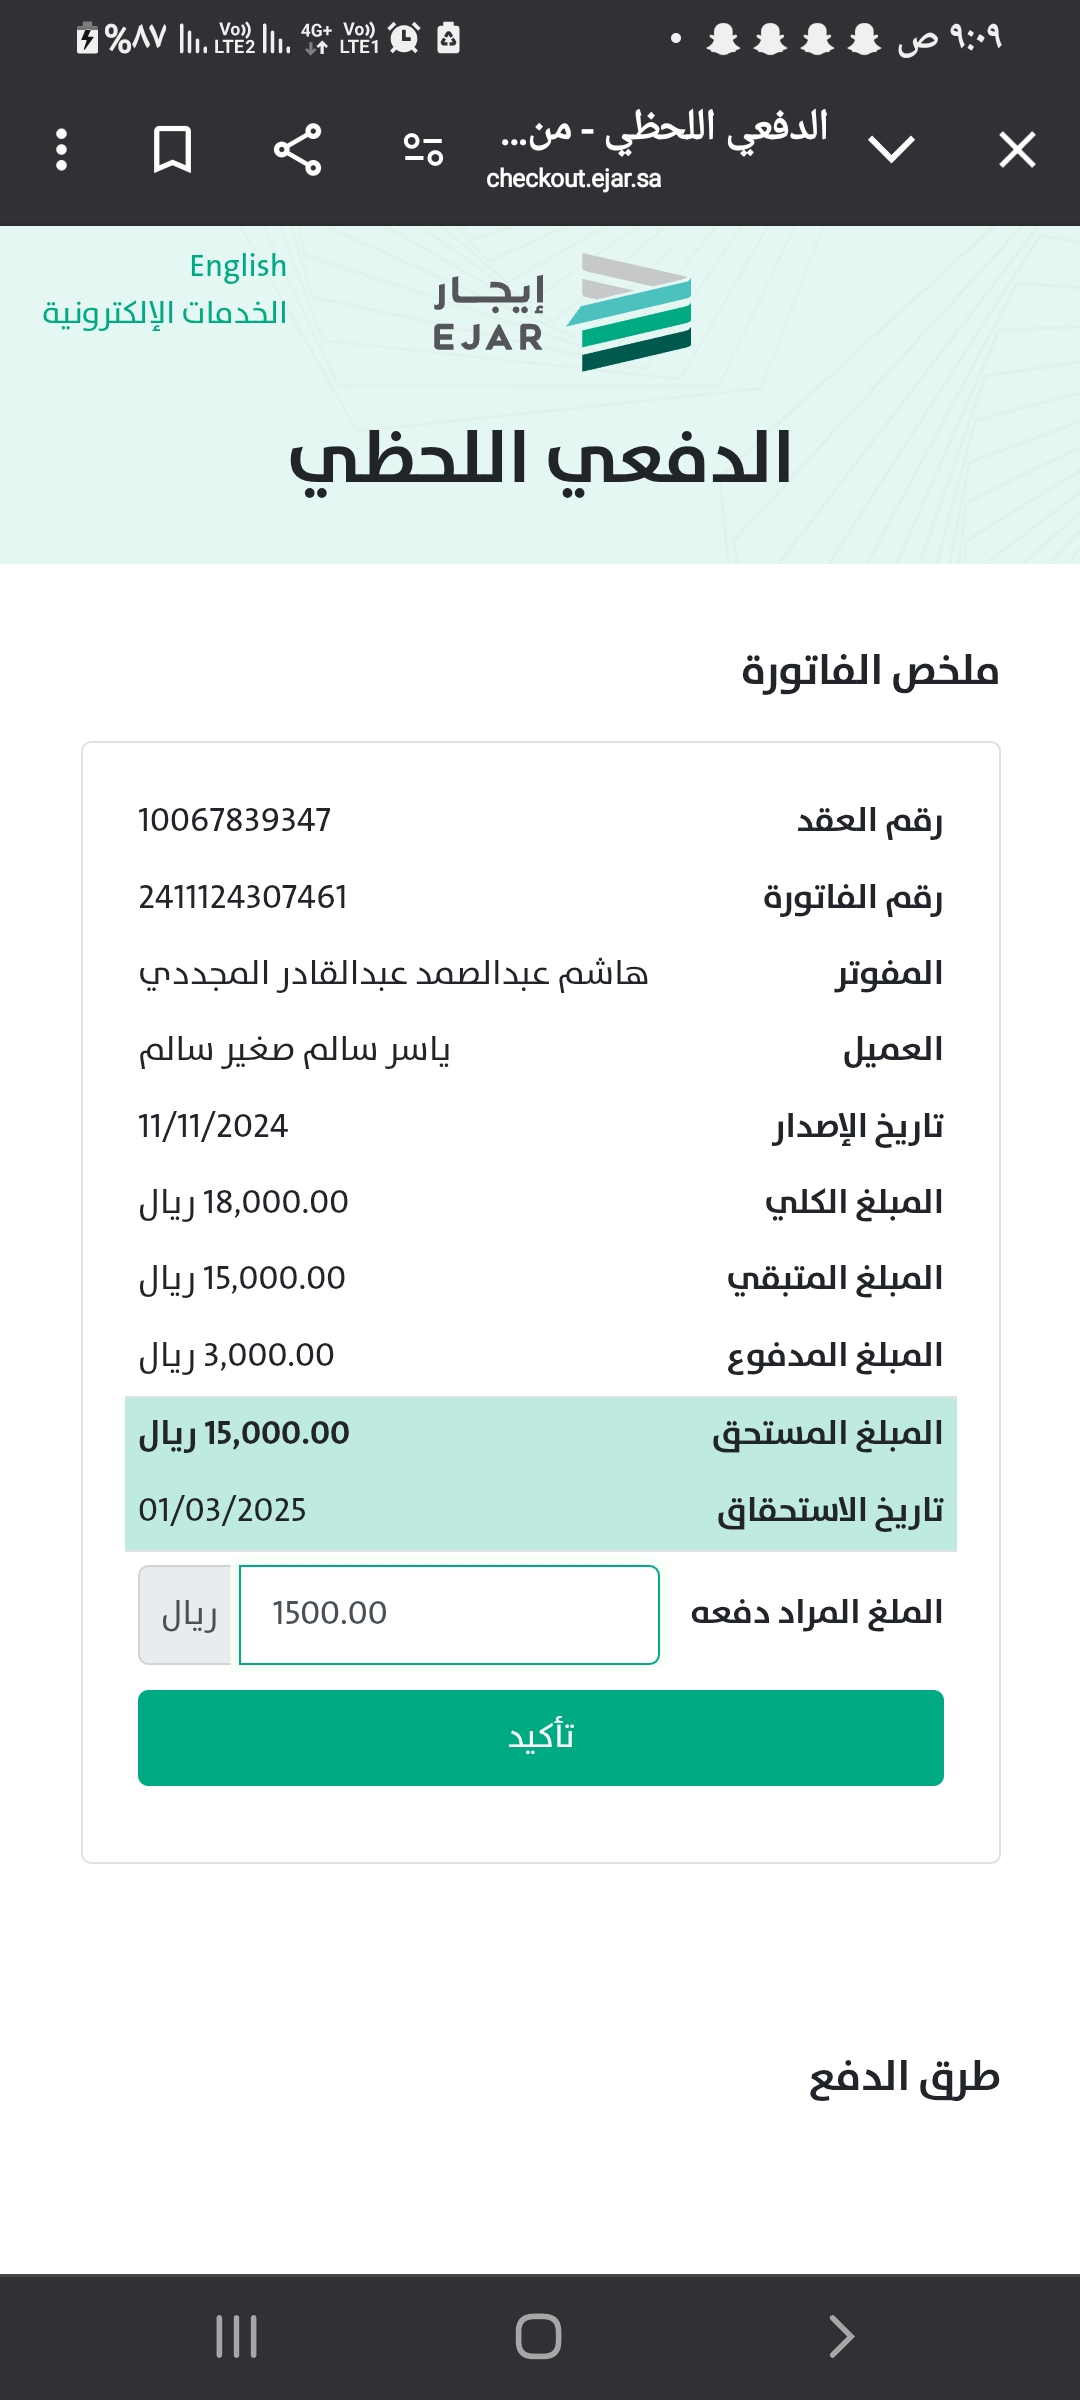Select the invoice number 2411124307461
The image size is (1080, 2400).
pyautogui.click(x=243, y=897)
